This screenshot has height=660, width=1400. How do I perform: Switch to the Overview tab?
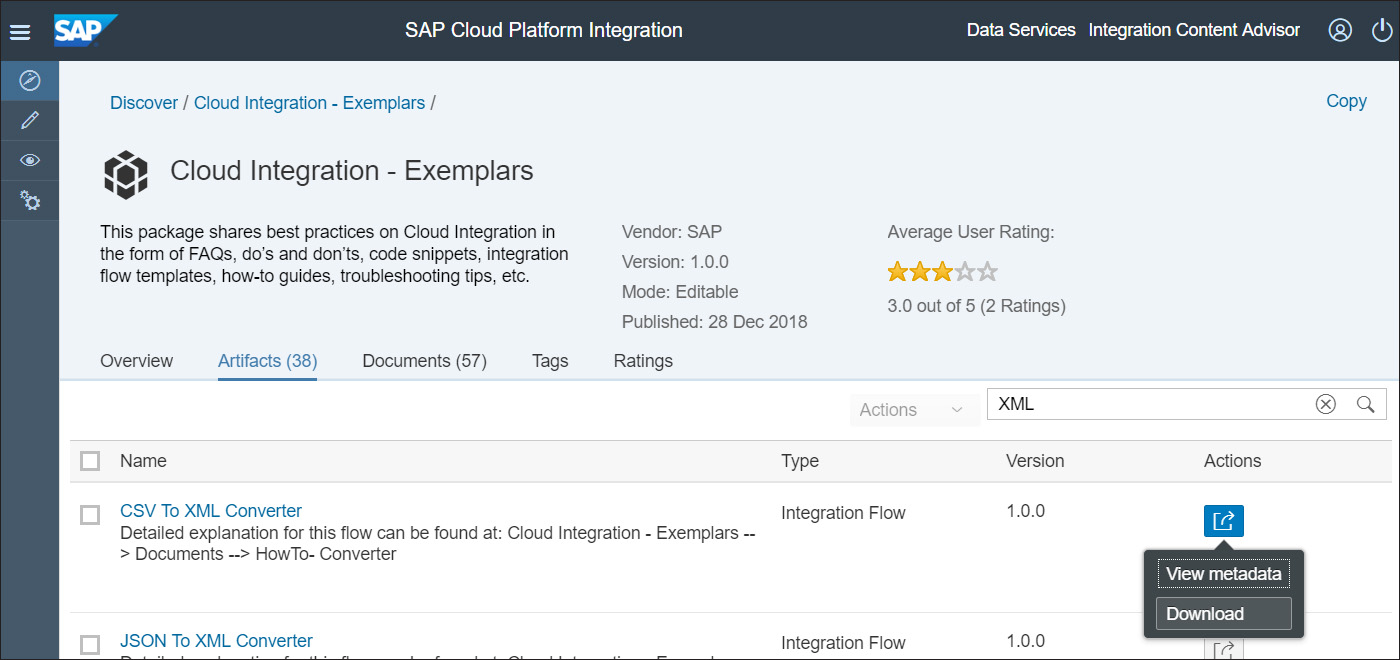(136, 361)
